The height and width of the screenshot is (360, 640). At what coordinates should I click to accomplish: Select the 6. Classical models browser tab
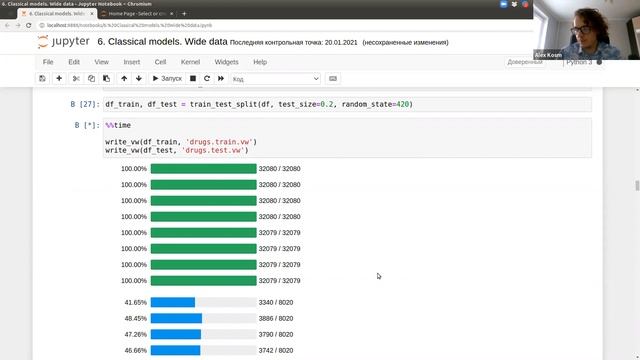coord(56,13)
